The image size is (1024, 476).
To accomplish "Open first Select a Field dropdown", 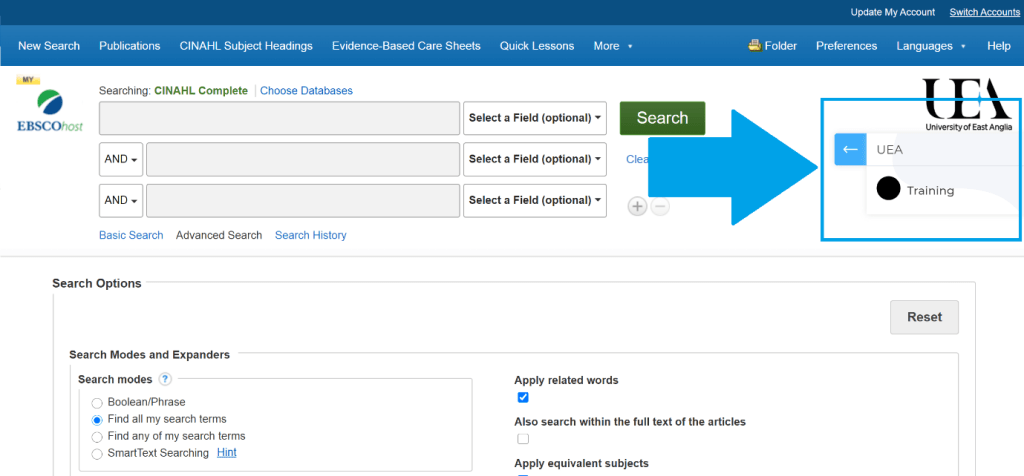I will tap(535, 118).
